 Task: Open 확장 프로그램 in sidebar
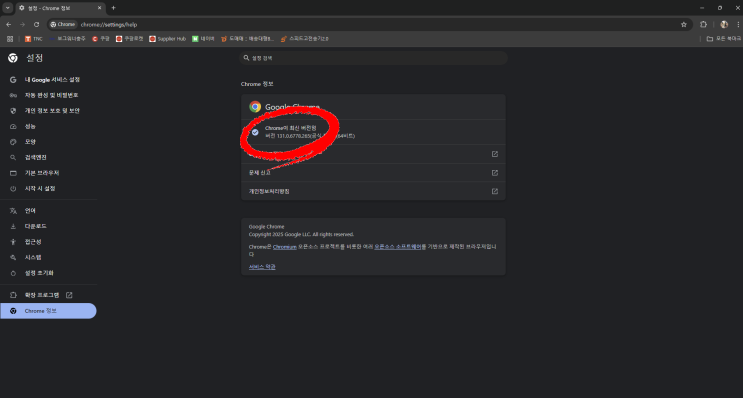(48, 295)
